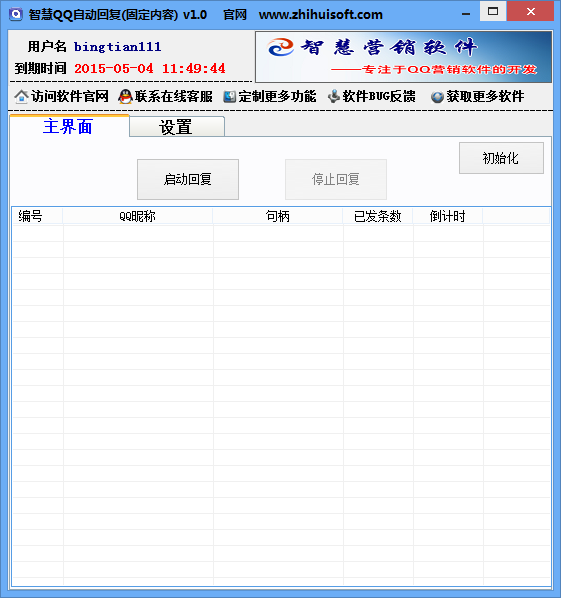Open 软件BUG反馈 link
561x598 pixels.
click(379, 96)
